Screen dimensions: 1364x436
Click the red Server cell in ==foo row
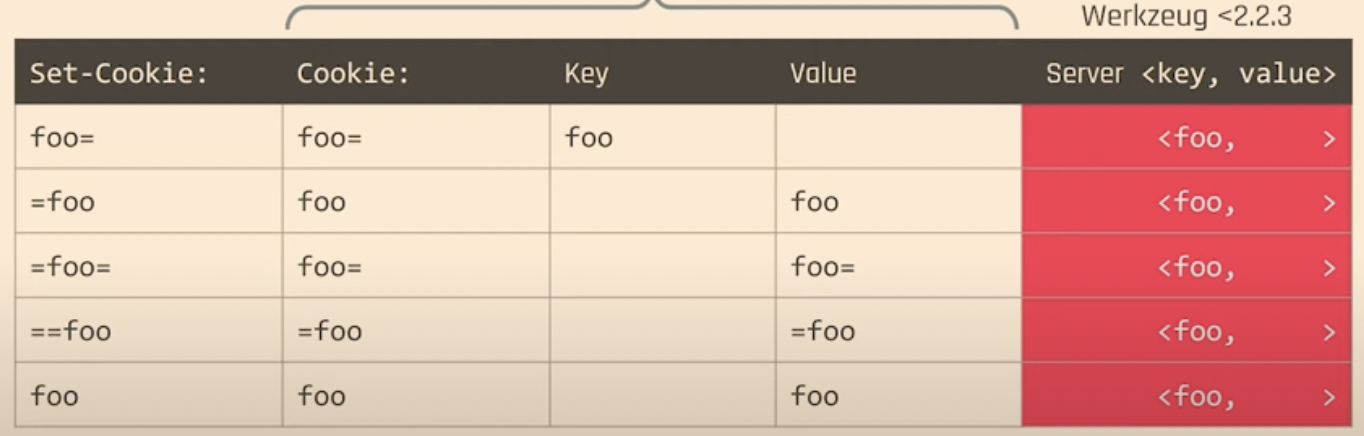[x=1192, y=332]
